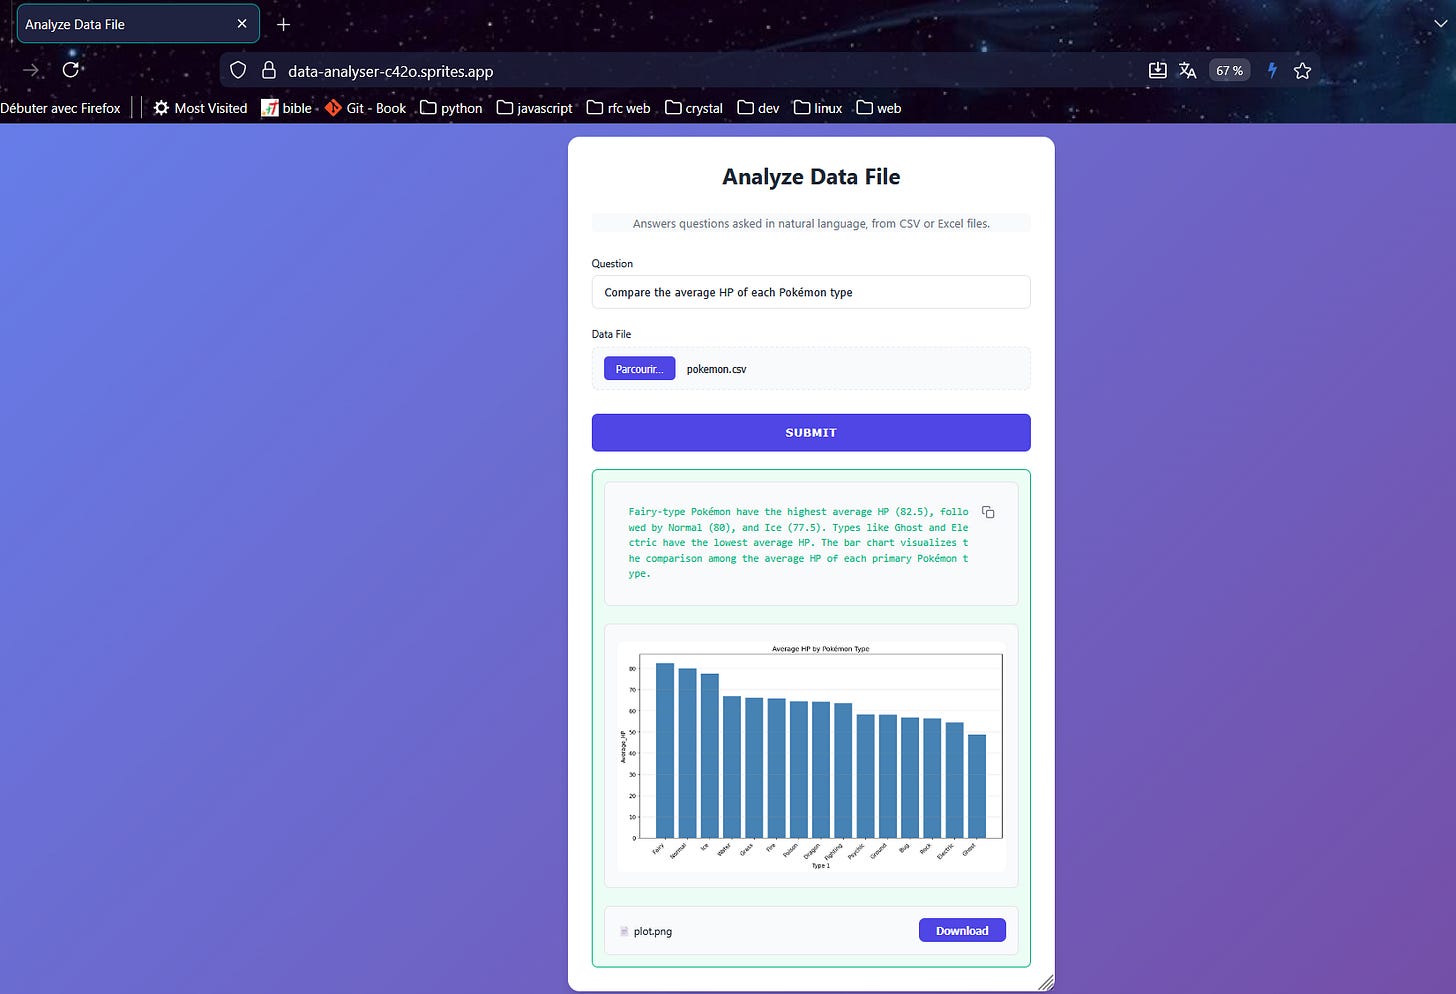Image resolution: width=1456 pixels, height=994 pixels.
Task: Click the 67 % zoom level badge
Action: click(1229, 70)
